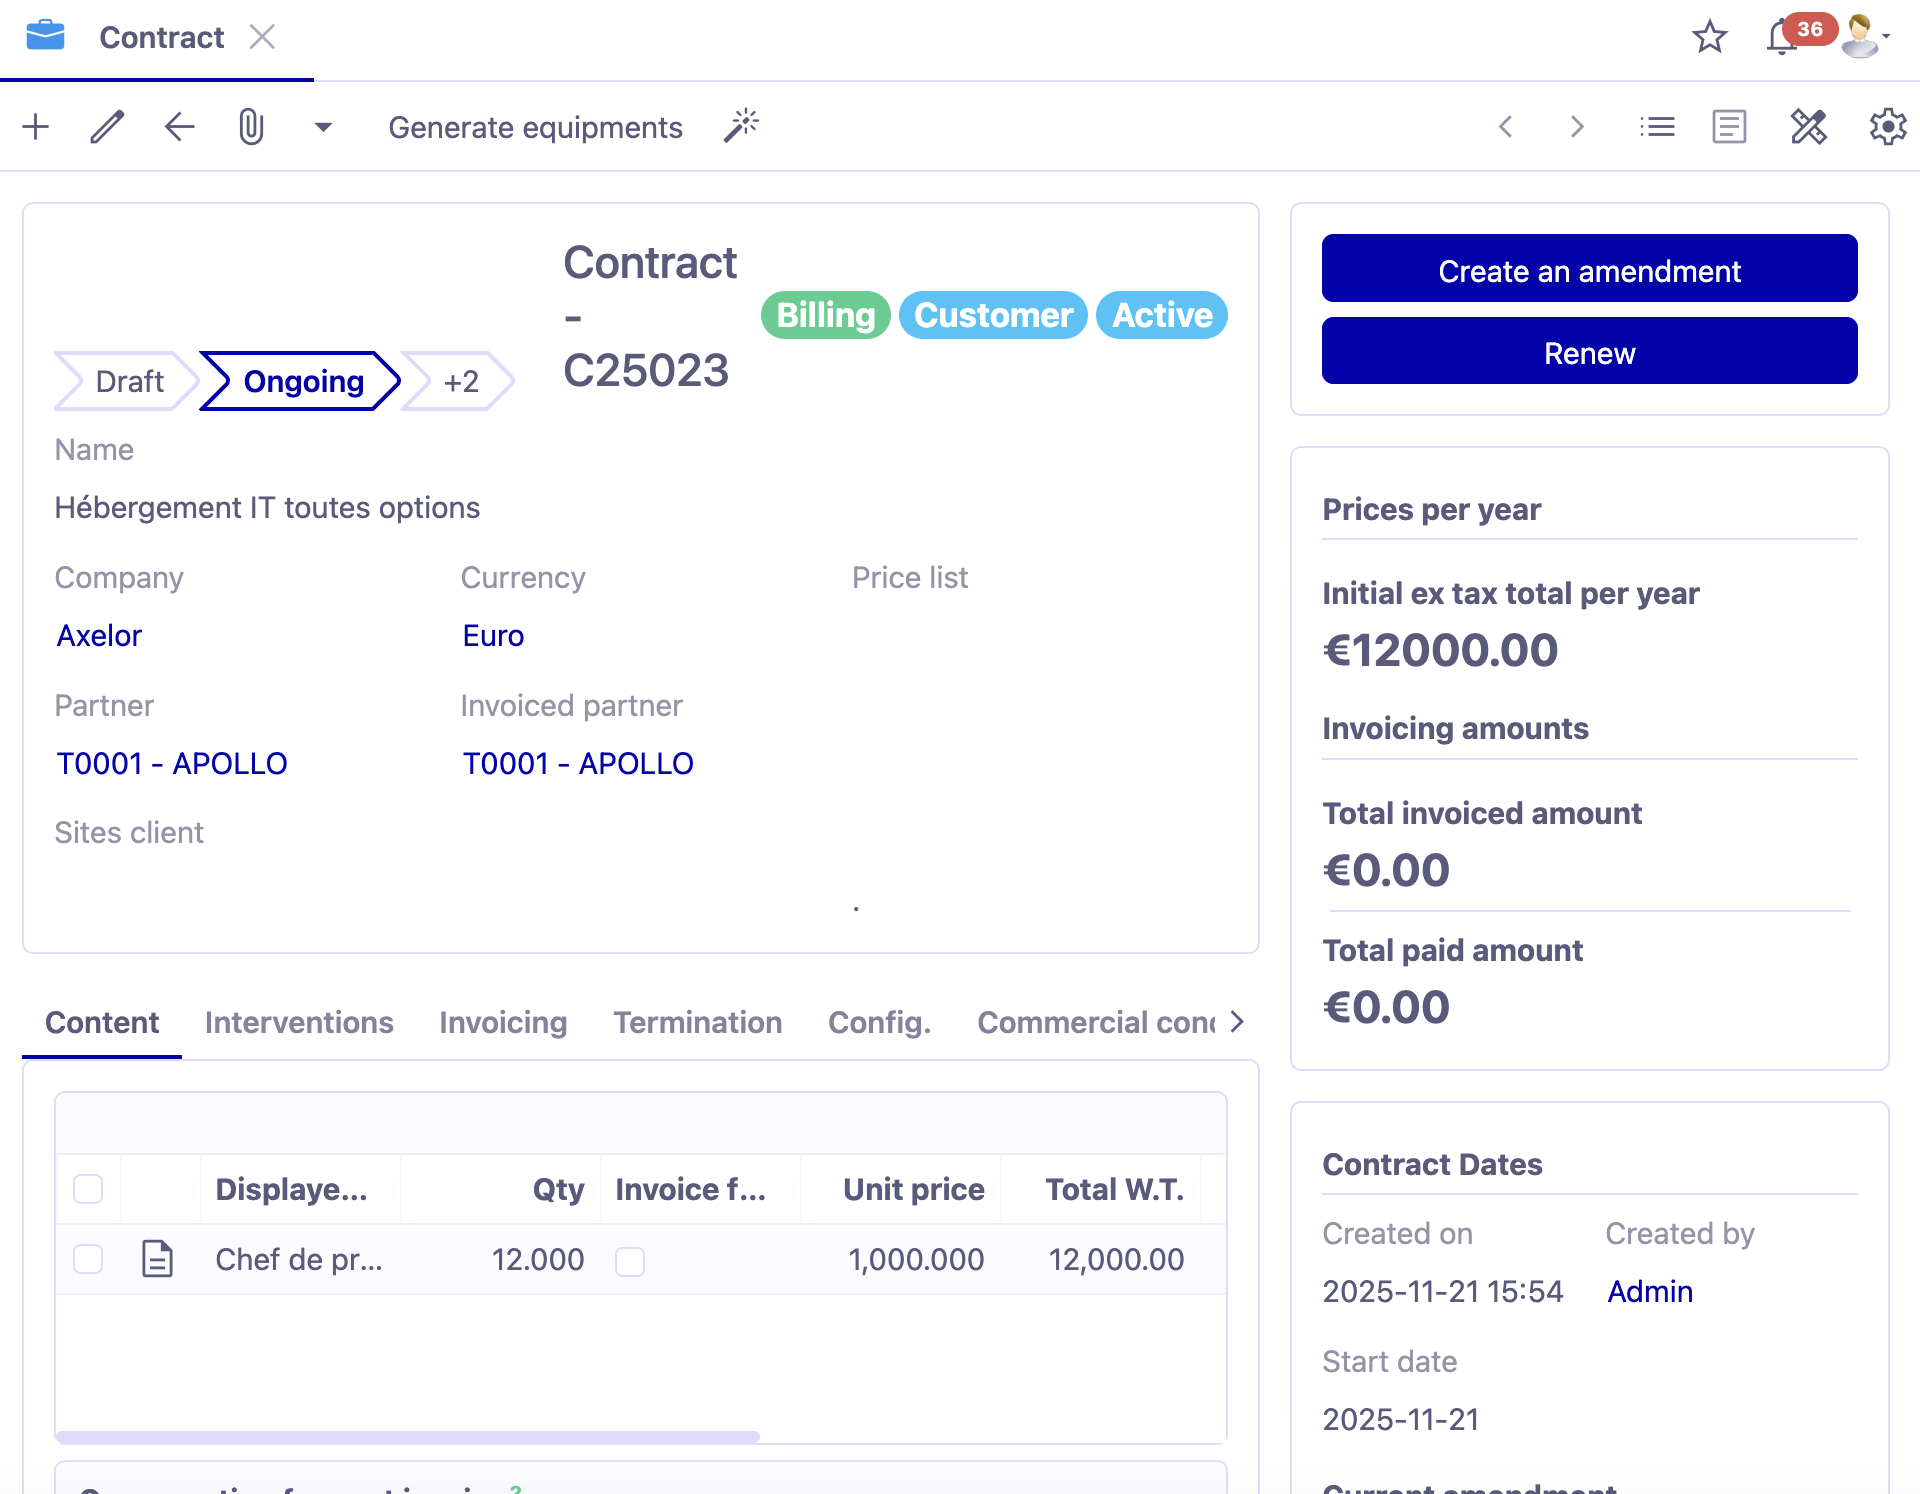Click the €12000.00 yearly total value
1920x1494 pixels.
[x=1440, y=651]
